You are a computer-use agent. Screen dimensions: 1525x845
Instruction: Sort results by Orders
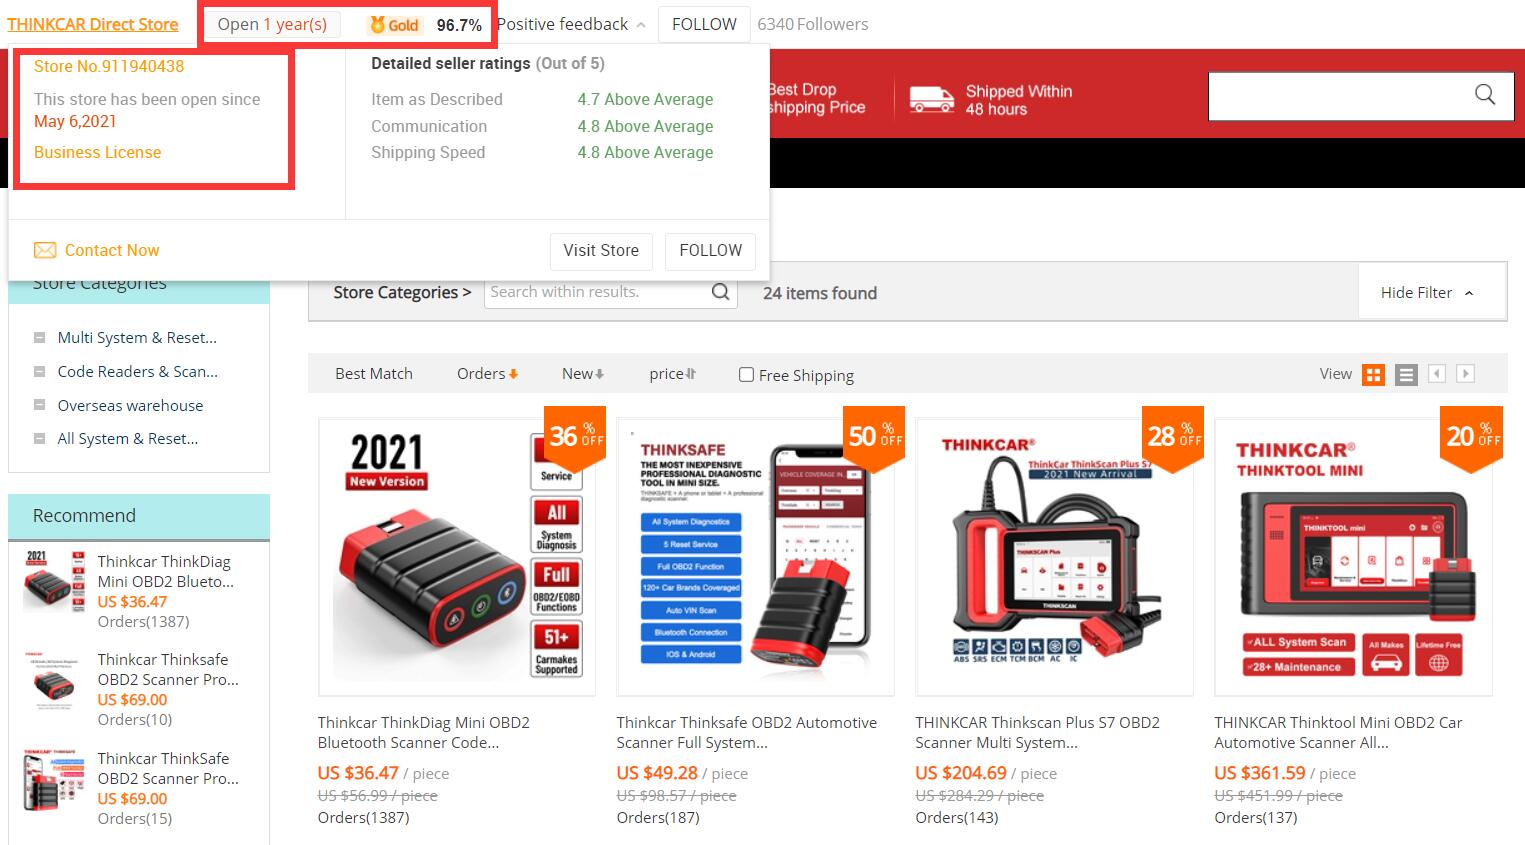pyautogui.click(x=487, y=374)
